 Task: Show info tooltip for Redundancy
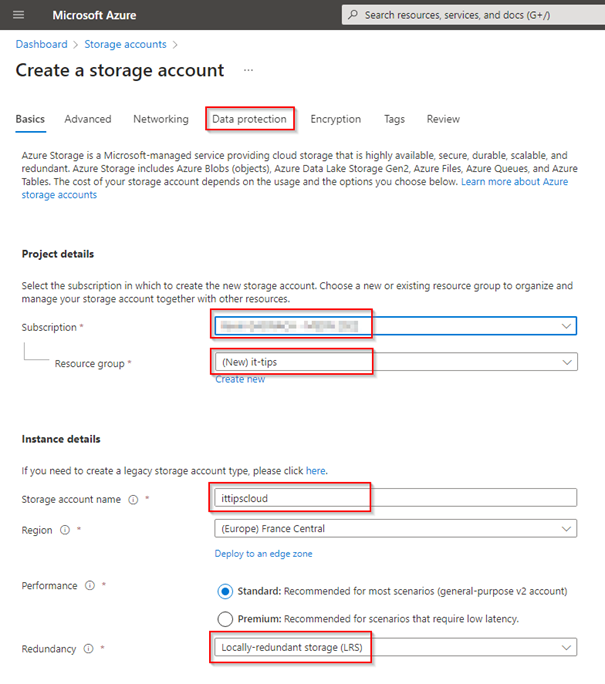89,649
